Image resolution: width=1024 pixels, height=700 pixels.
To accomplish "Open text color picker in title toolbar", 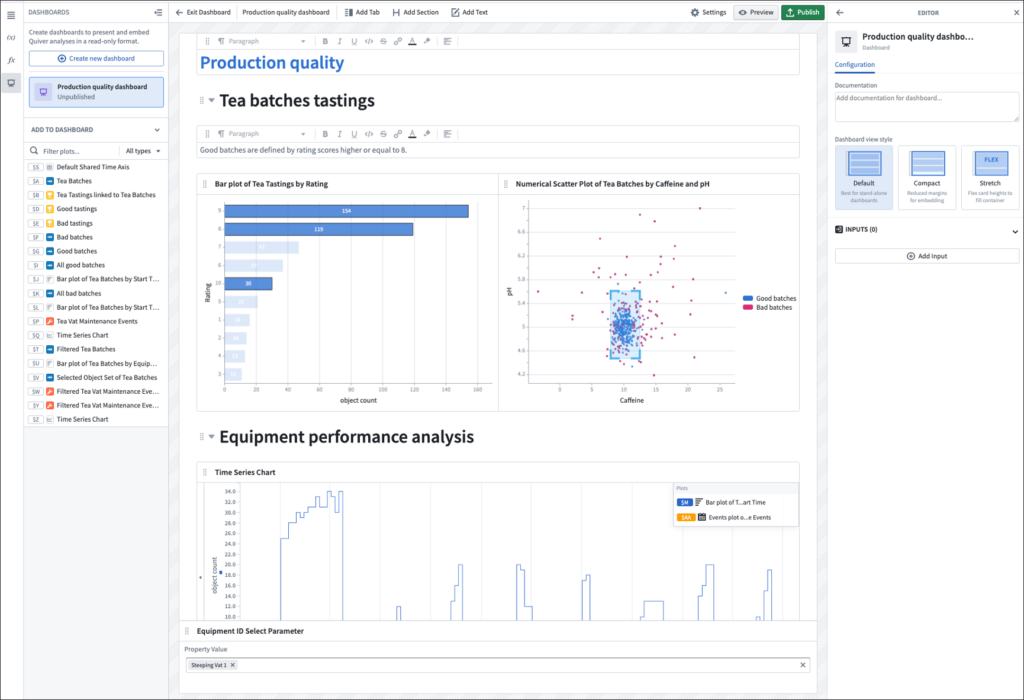I will coord(412,41).
